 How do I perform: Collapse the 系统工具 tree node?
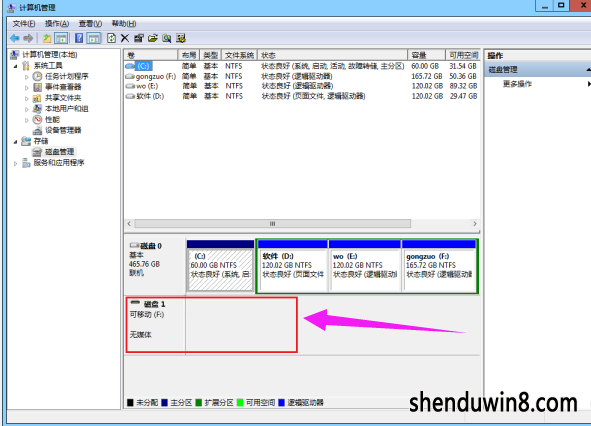coord(15,66)
